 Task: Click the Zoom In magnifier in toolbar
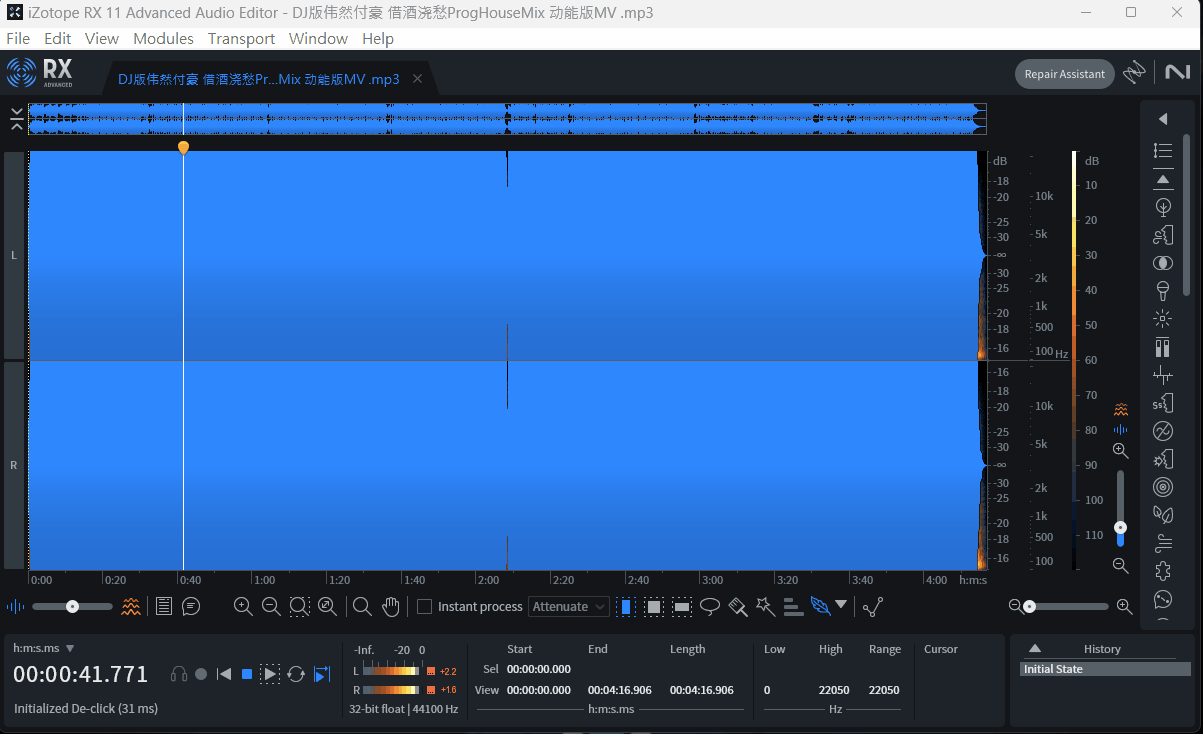[x=242, y=606]
